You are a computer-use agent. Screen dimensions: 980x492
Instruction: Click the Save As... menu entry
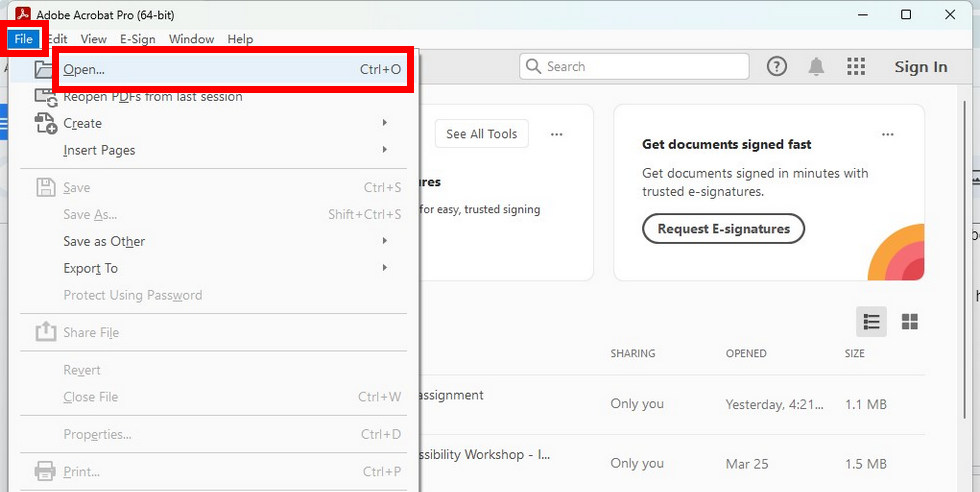[212, 214]
